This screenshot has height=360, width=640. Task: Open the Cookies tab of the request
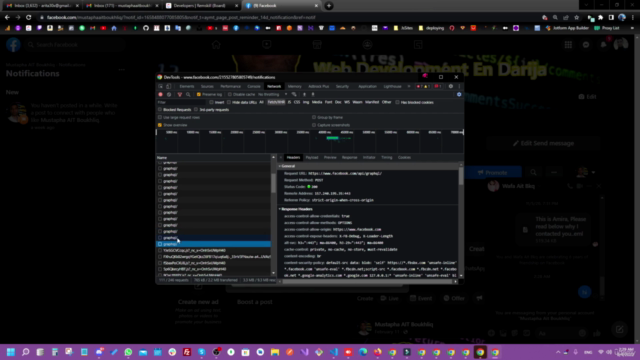tap(404, 158)
